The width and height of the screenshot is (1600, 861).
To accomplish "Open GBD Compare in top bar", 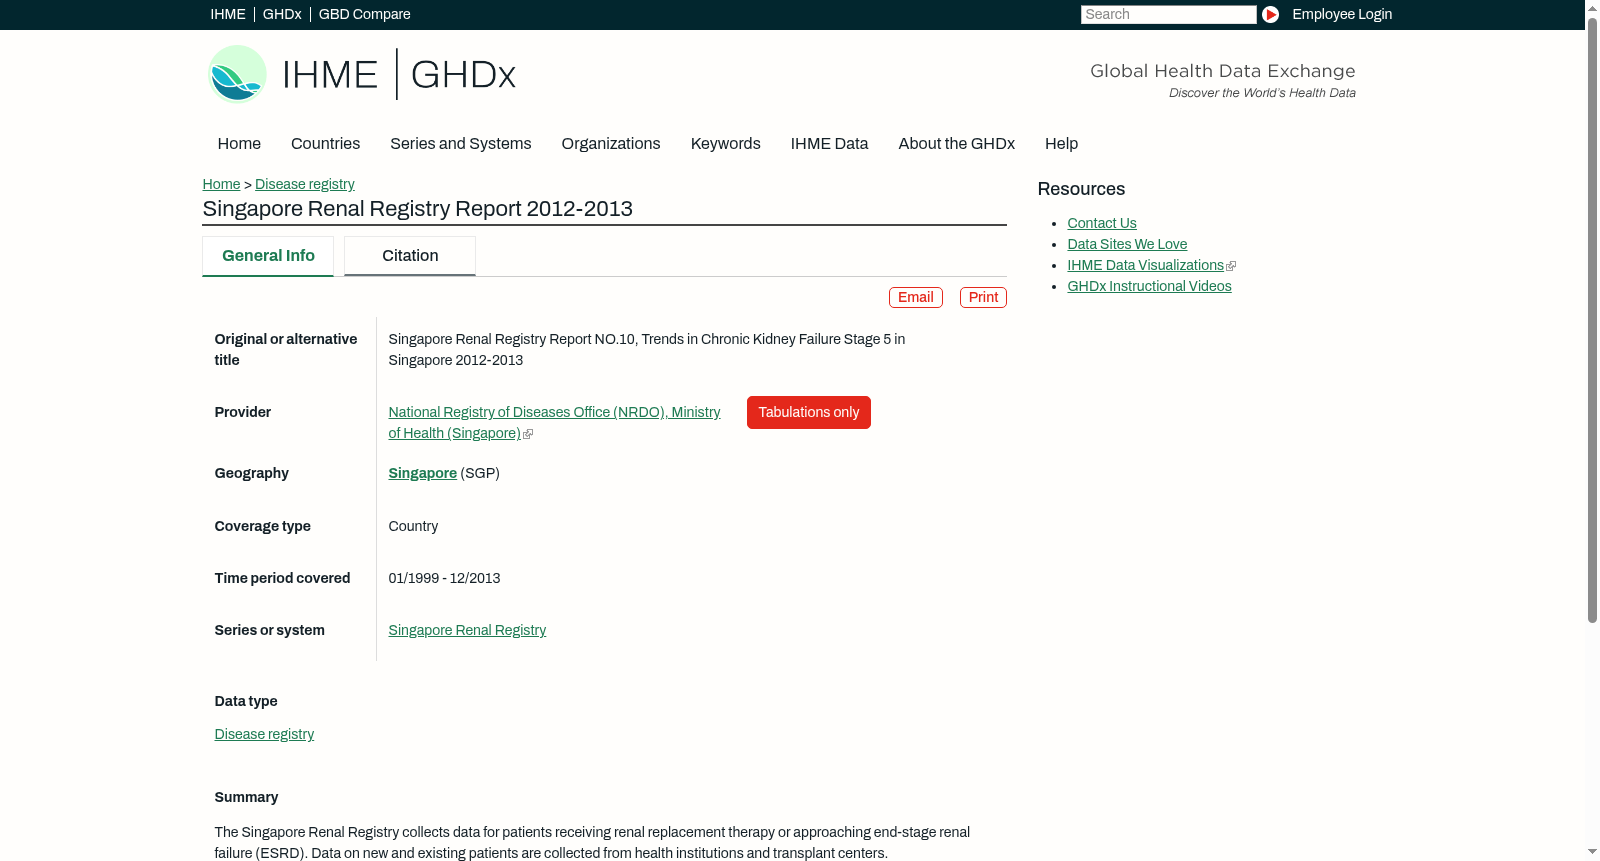I will coord(364,14).
